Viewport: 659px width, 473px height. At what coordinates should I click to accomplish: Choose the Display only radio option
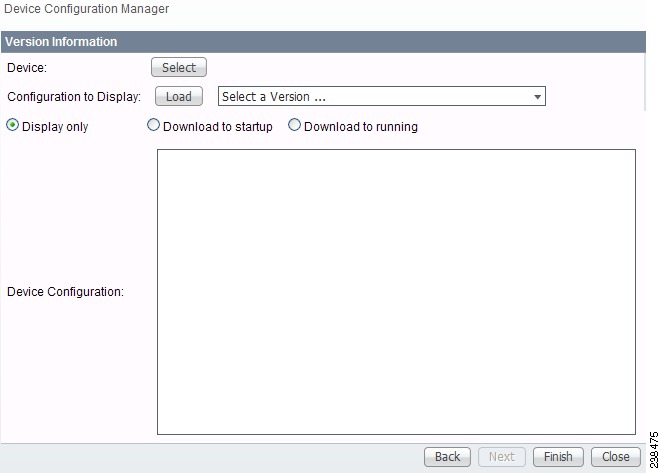[x=13, y=125]
